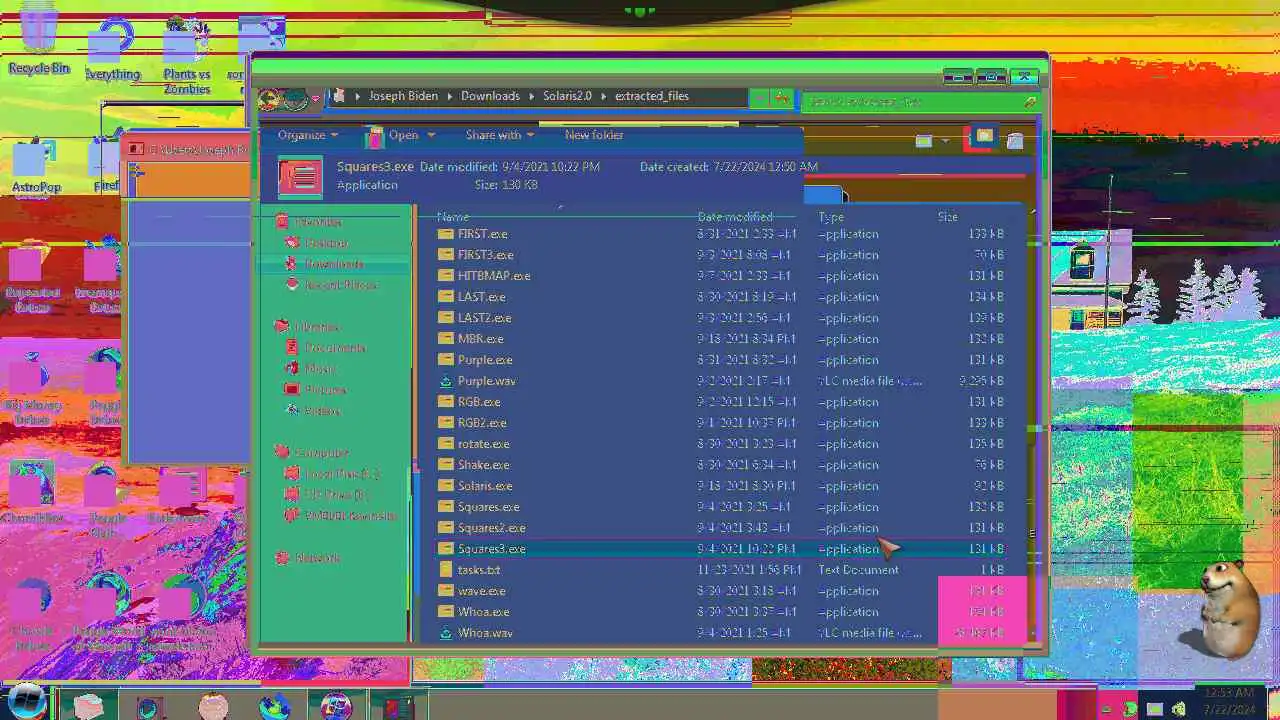
Task: Select the HITBMAP.exe file icon
Action: [446, 276]
